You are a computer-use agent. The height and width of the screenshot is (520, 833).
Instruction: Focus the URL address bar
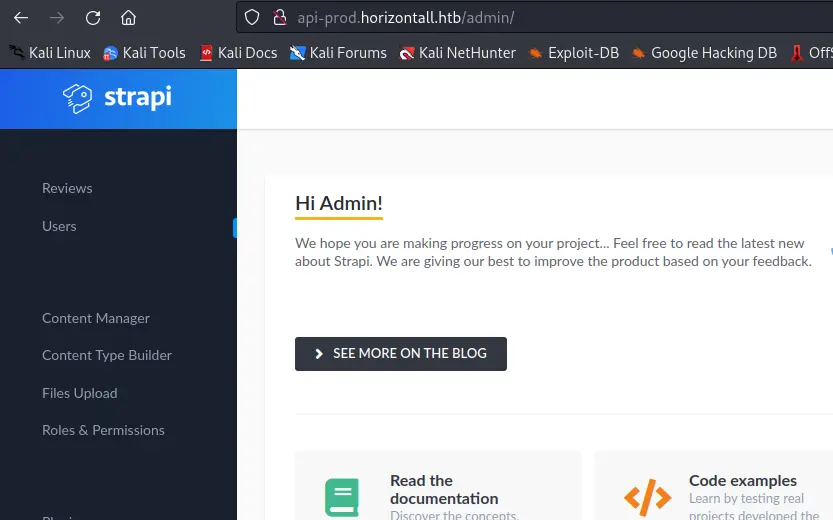point(534,18)
